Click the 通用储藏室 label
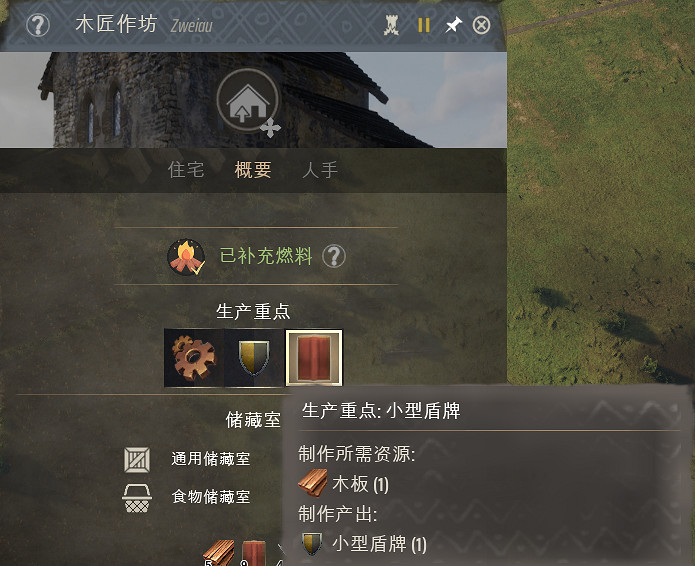Screen dimensions: 695x566 click(211, 459)
